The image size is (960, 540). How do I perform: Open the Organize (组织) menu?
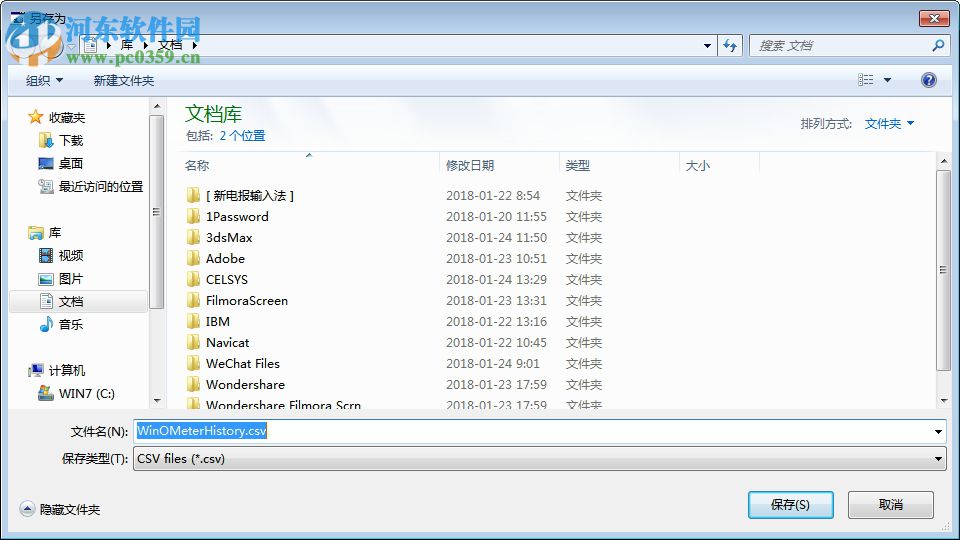coord(44,80)
